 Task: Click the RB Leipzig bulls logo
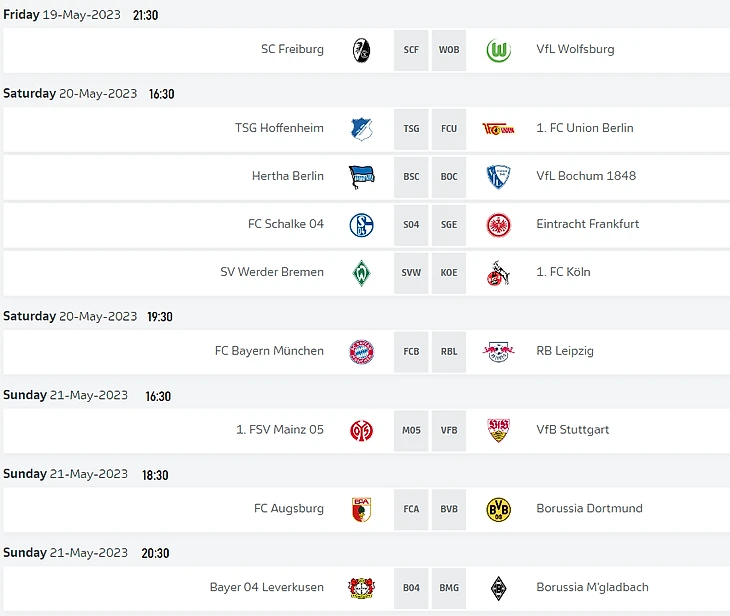tap(498, 352)
